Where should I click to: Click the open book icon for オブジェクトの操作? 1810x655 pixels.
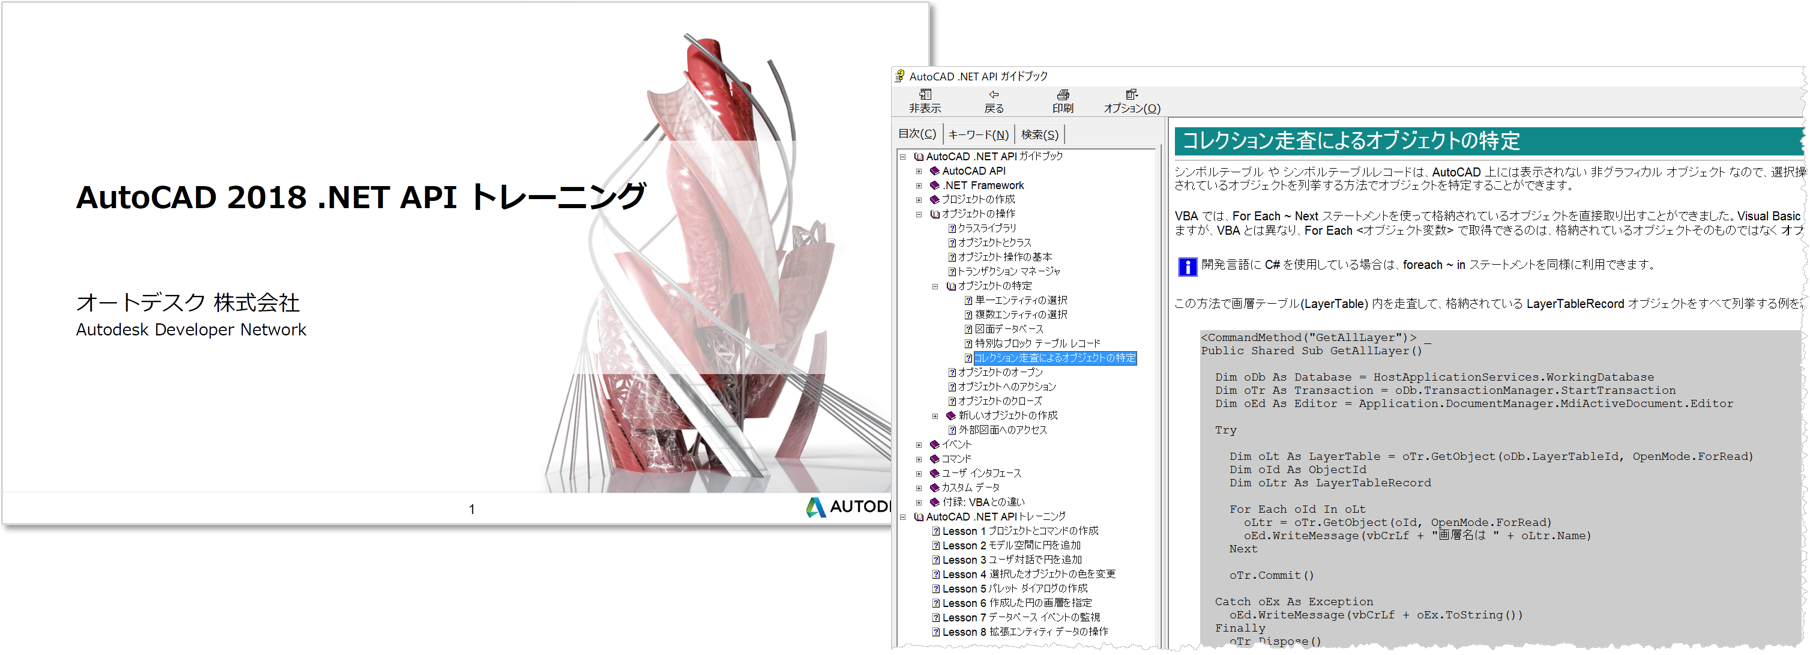(x=934, y=214)
